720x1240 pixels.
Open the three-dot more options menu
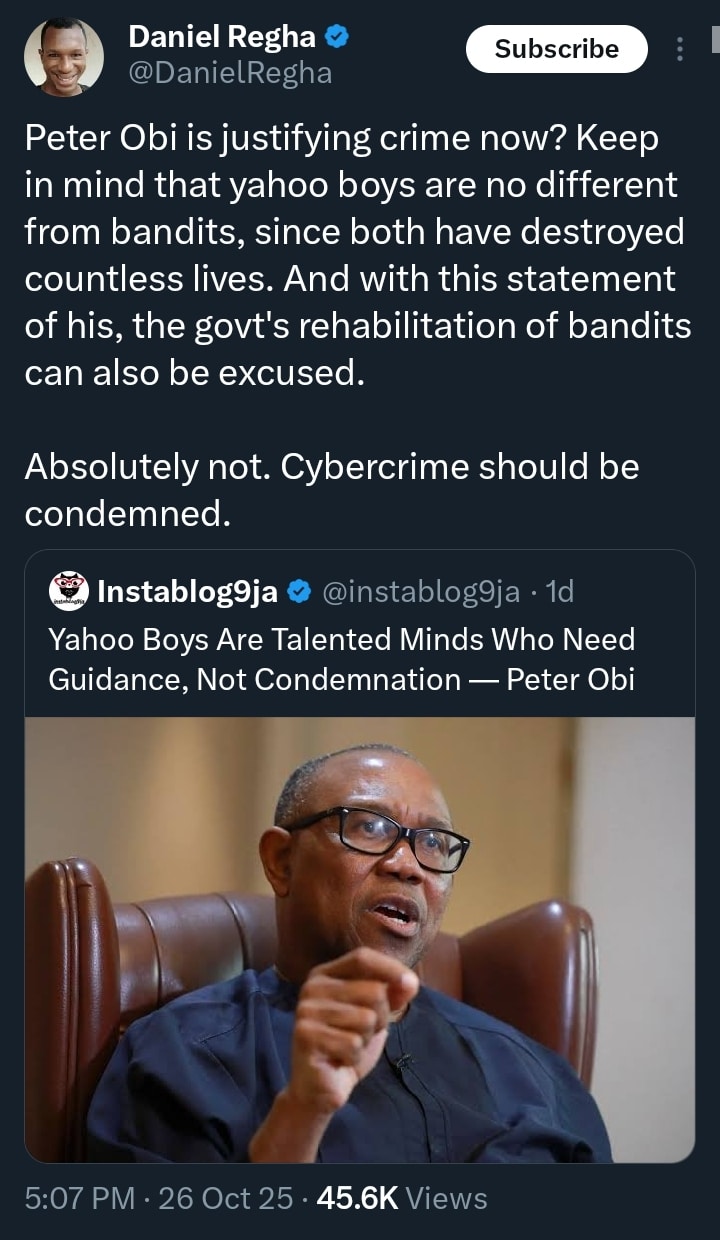click(x=680, y=49)
